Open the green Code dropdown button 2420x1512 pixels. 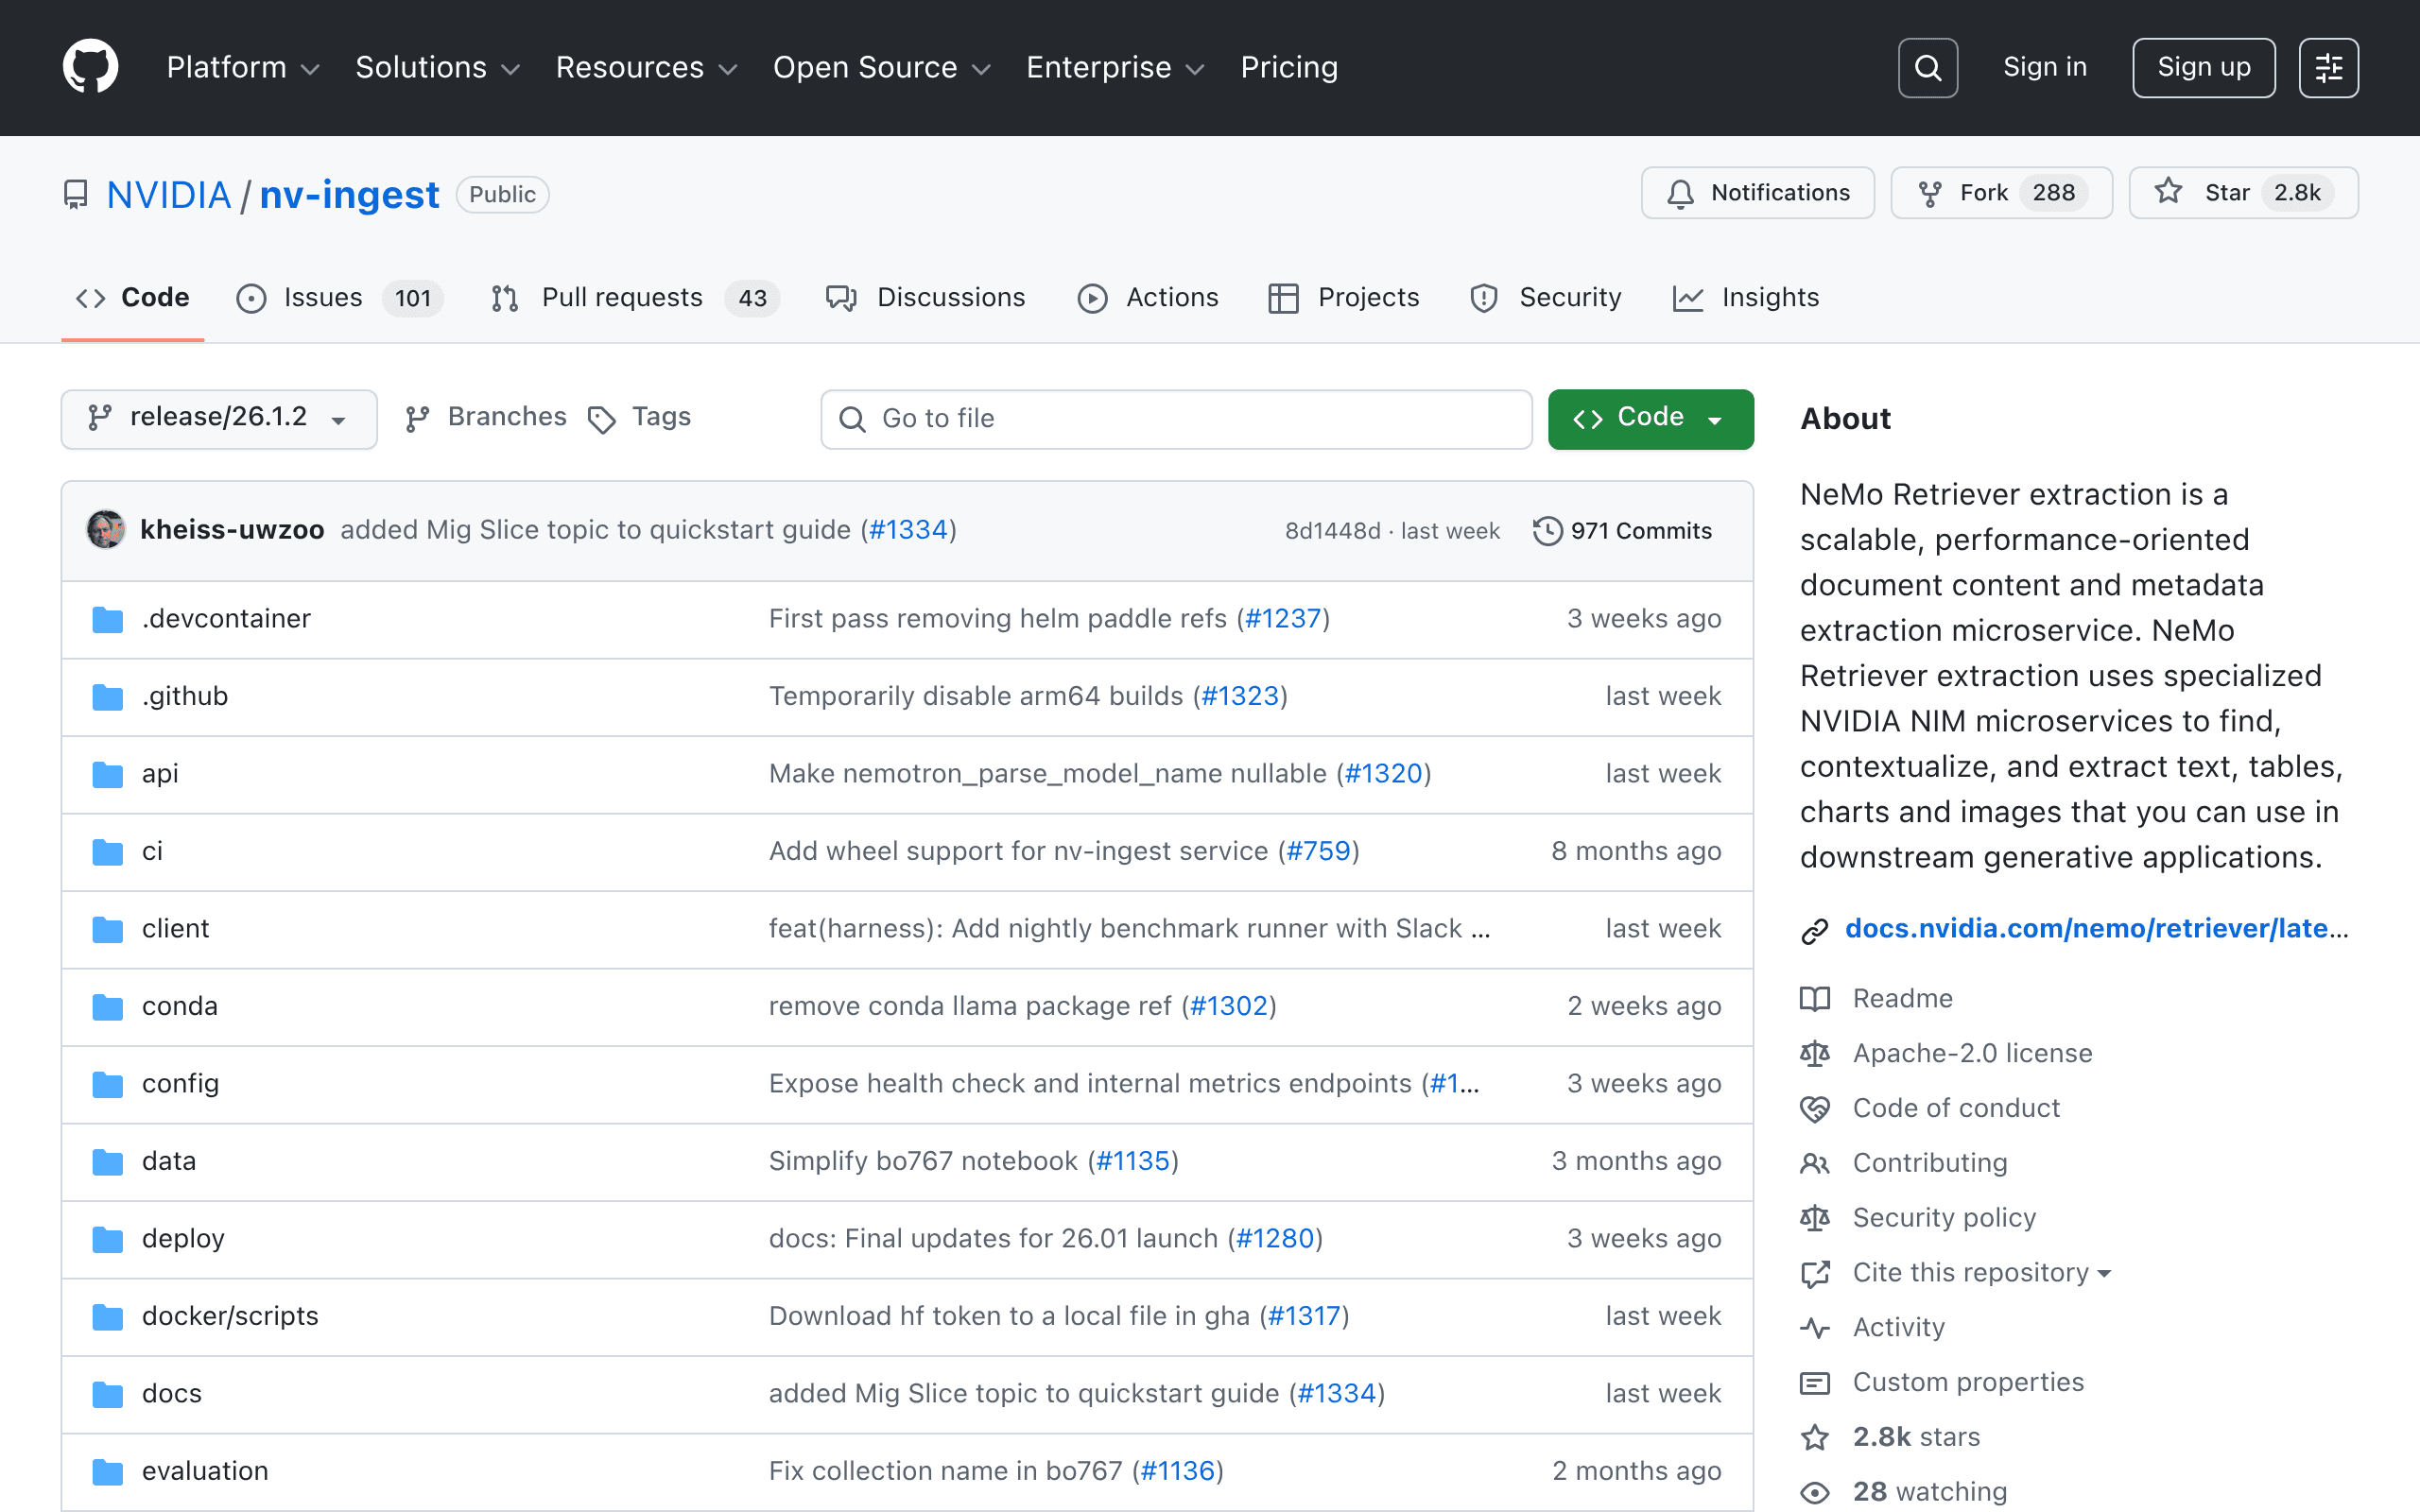pyautogui.click(x=1650, y=418)
